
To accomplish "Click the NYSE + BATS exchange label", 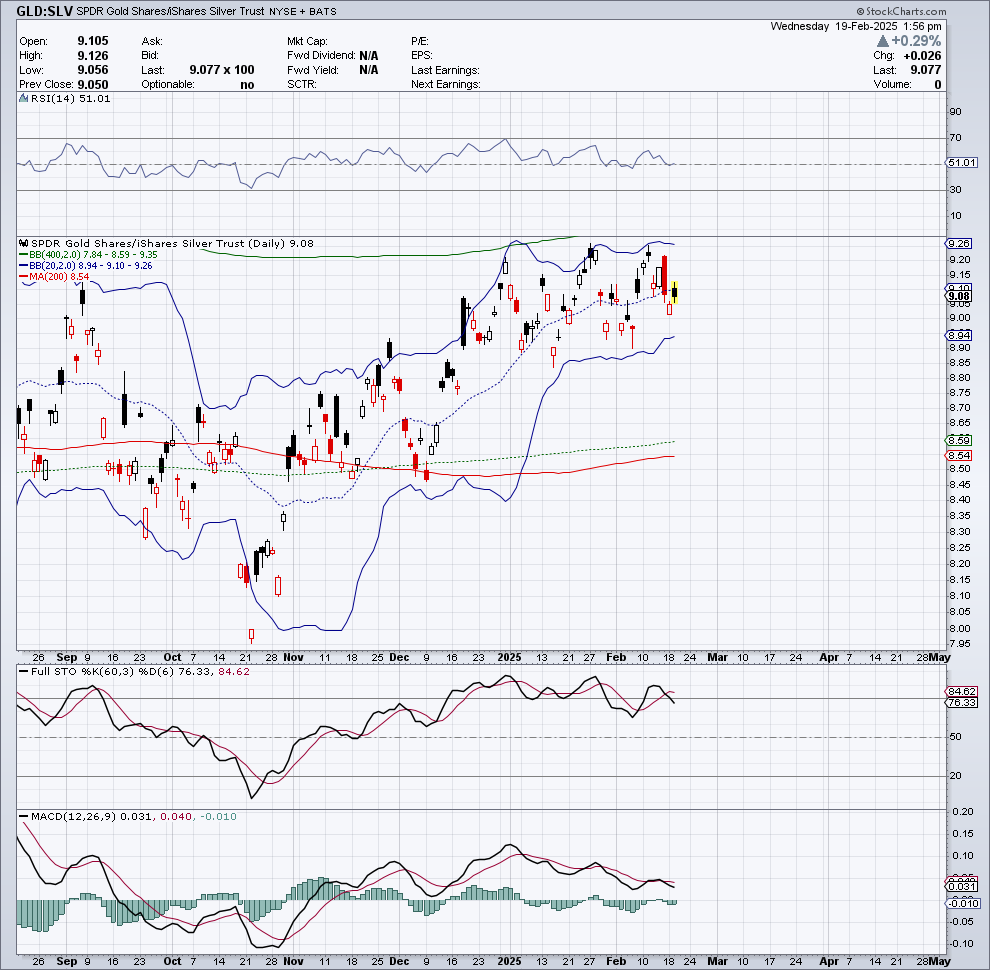I will click(x=302, y=11).
